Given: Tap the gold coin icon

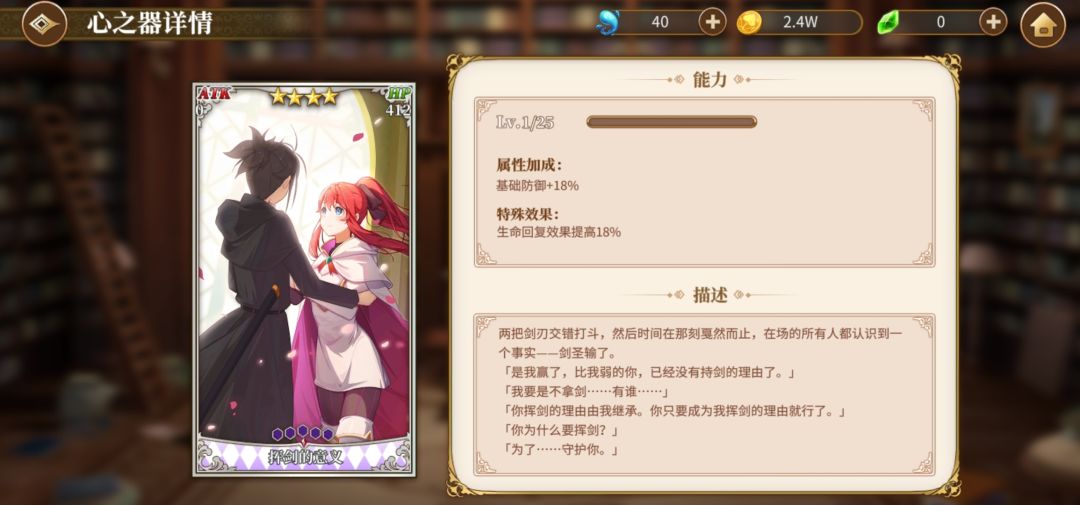Looking at the screenshot, I should (x=749, y=23).
